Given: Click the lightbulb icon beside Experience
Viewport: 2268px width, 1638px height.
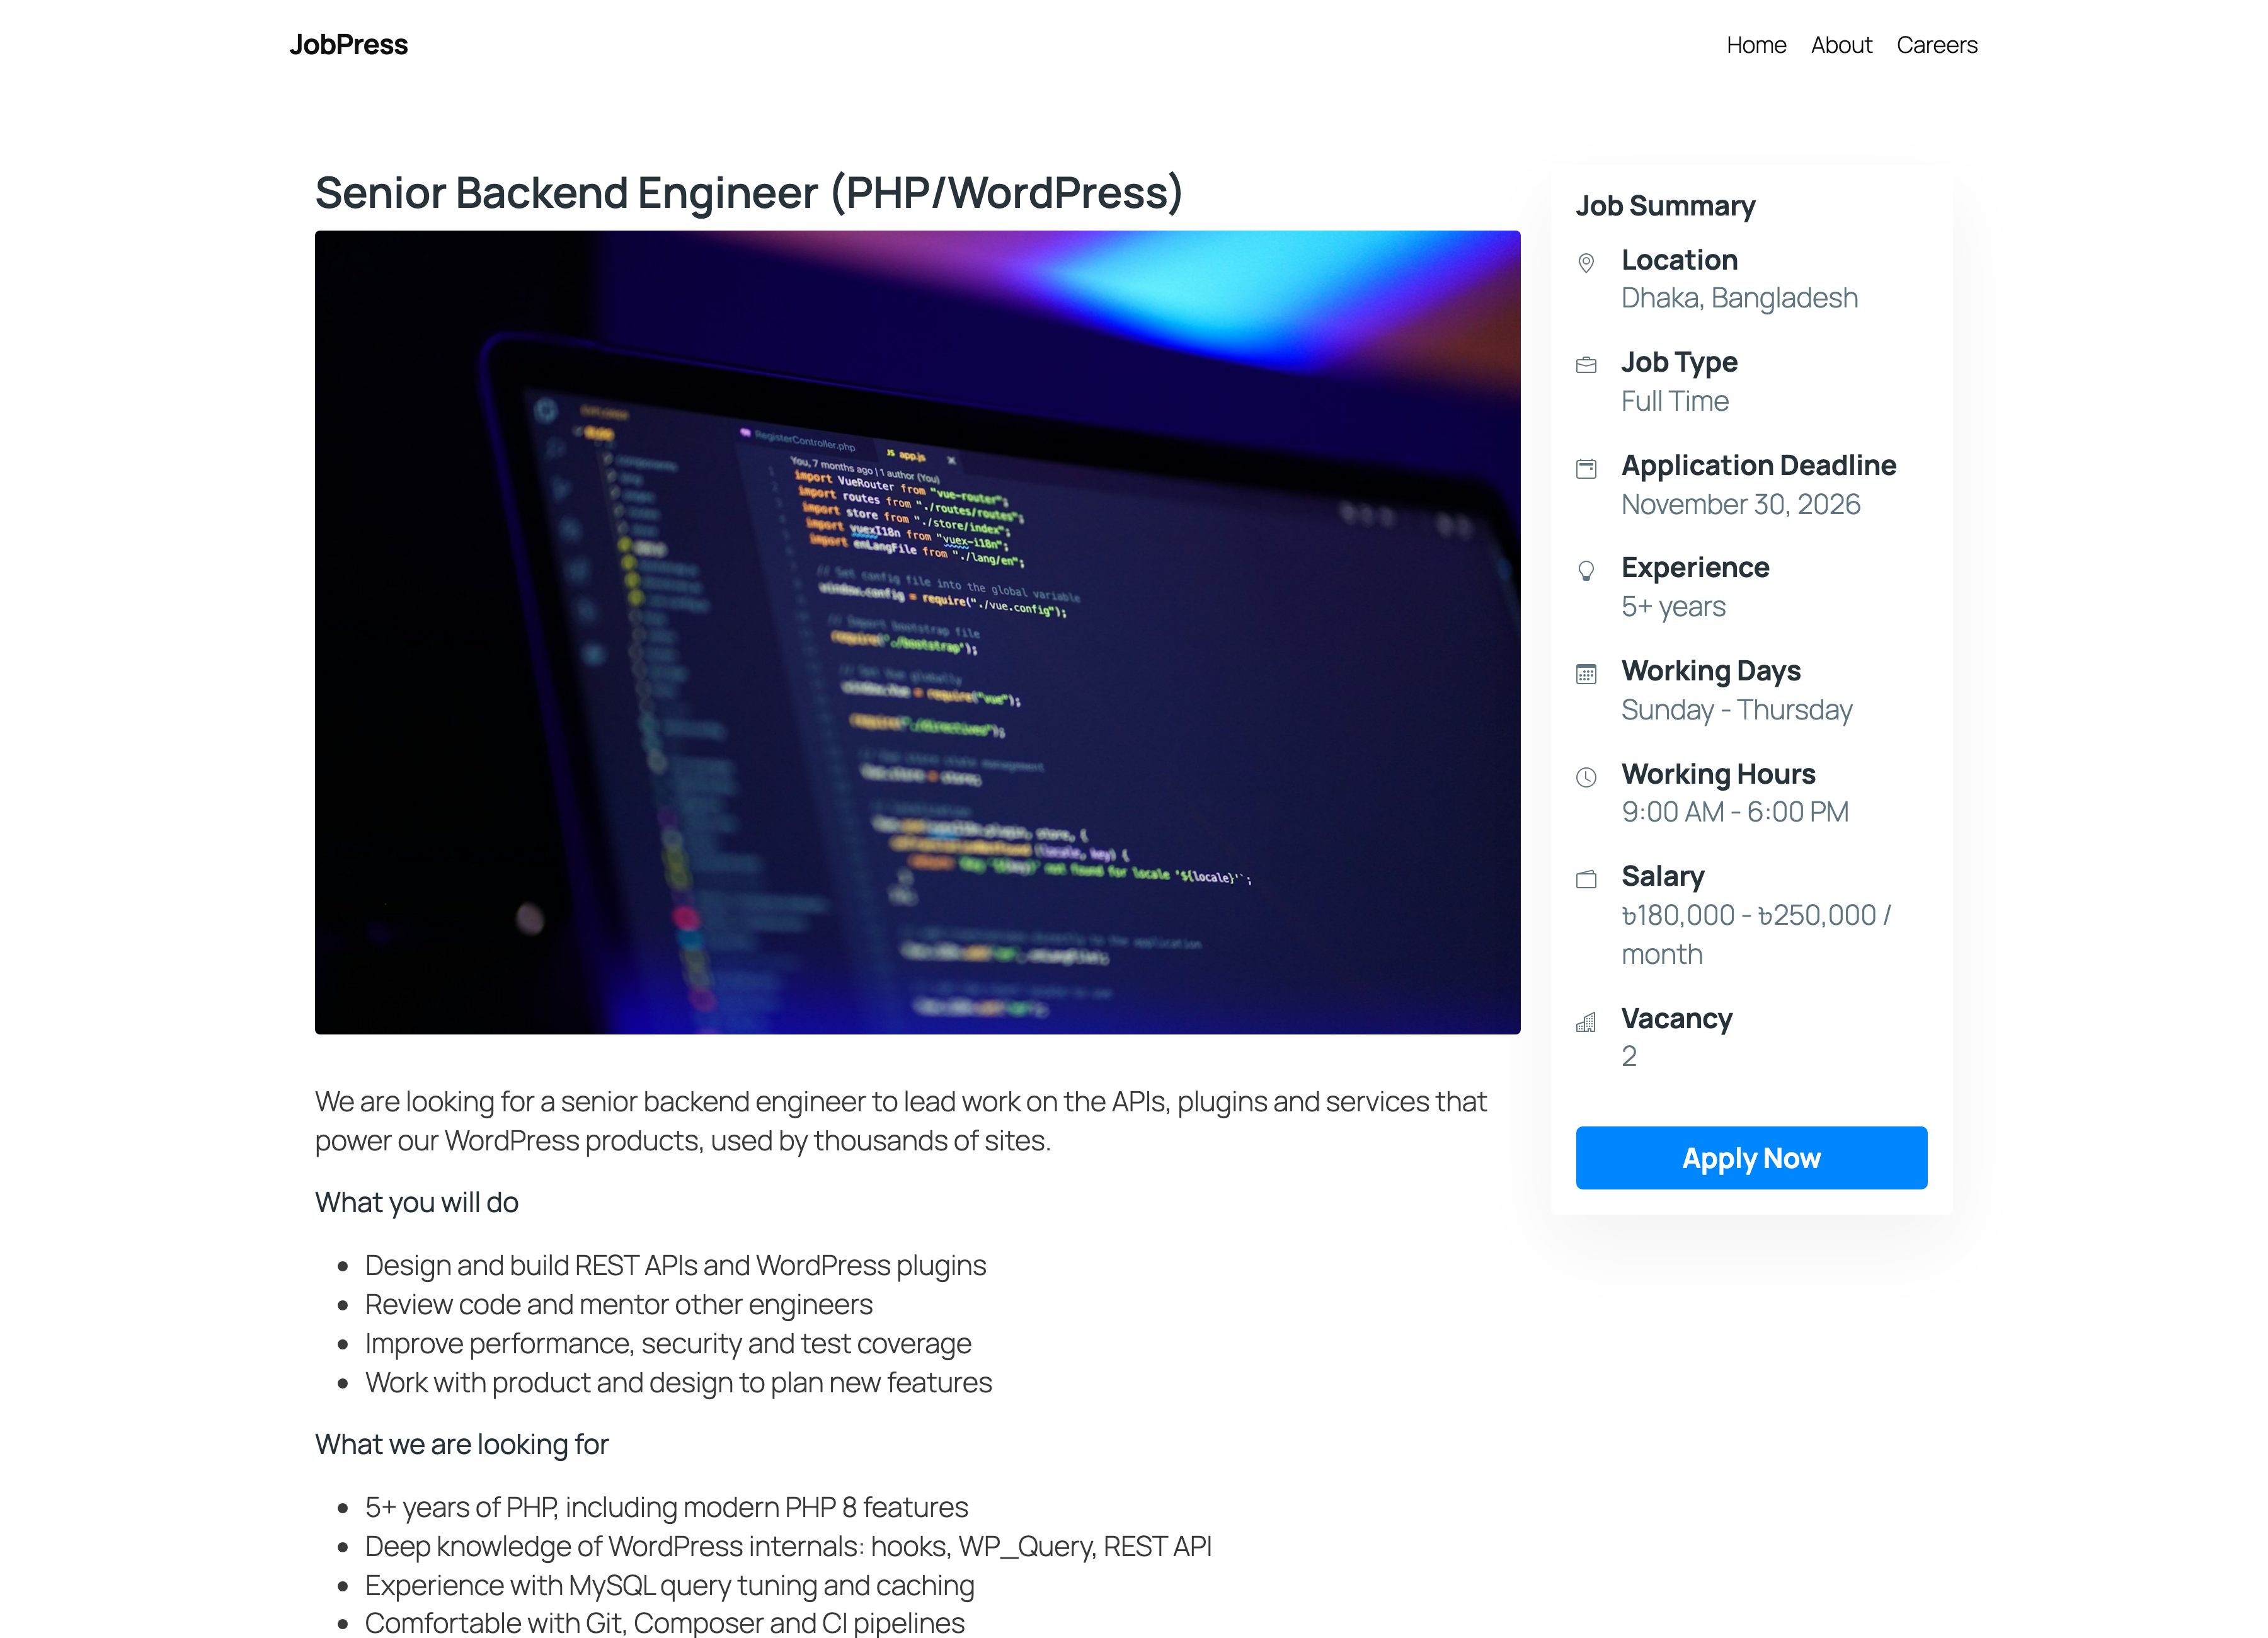Looking at the screenshot, I should (1586, 571).
